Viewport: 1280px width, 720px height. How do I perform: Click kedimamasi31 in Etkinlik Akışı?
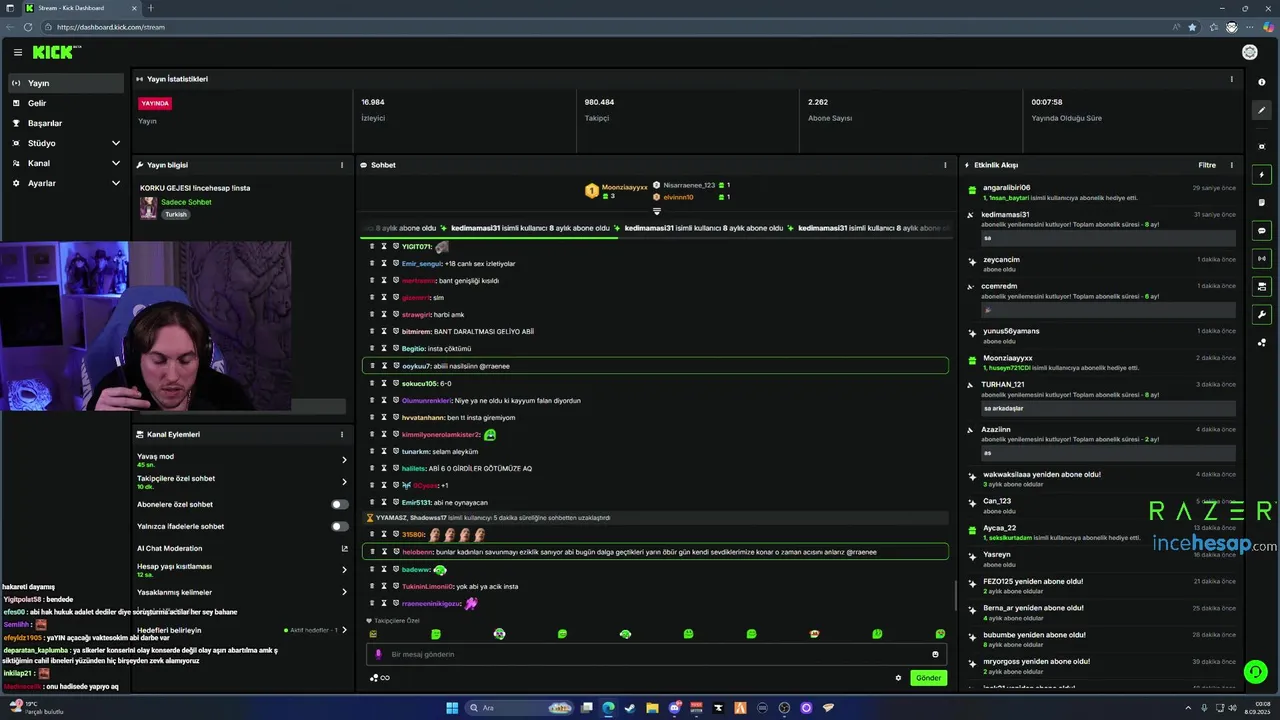coord(1005,214)
